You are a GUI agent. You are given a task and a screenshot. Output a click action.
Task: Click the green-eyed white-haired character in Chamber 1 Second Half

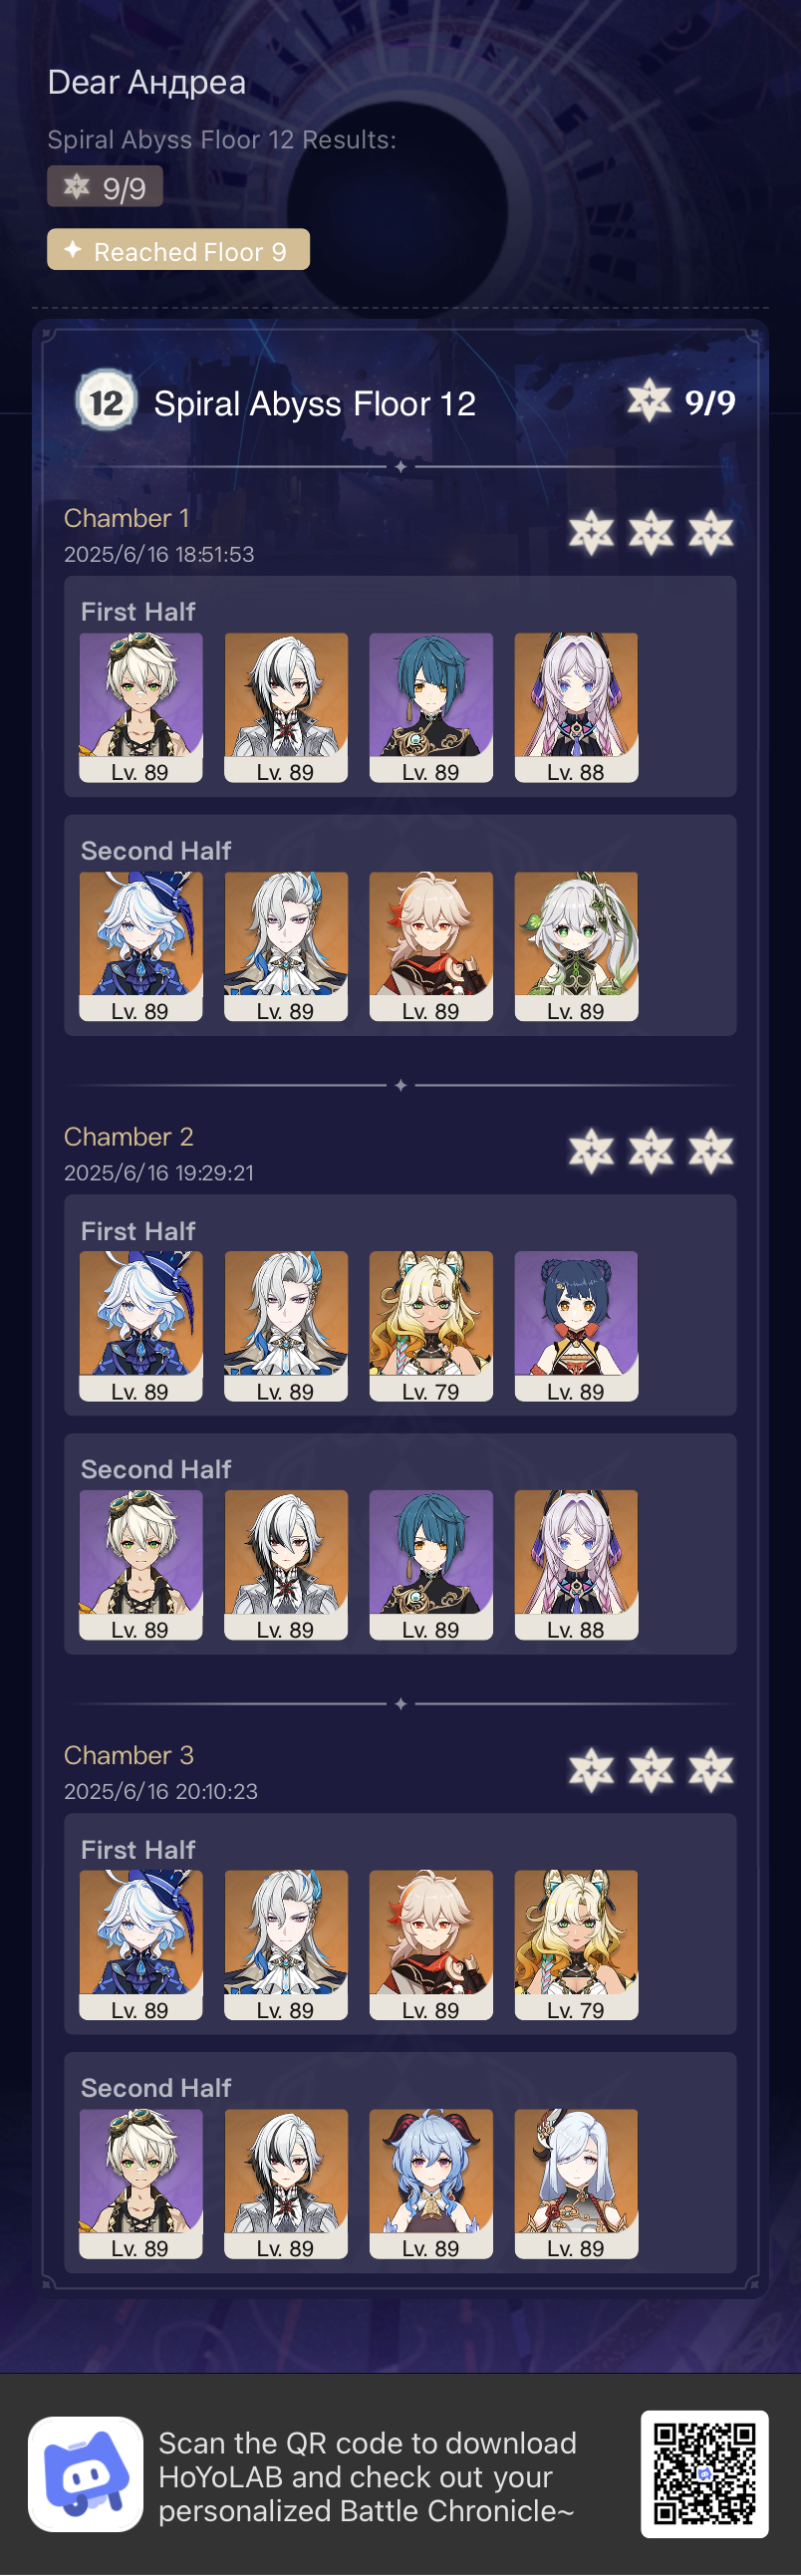point(576,946)
